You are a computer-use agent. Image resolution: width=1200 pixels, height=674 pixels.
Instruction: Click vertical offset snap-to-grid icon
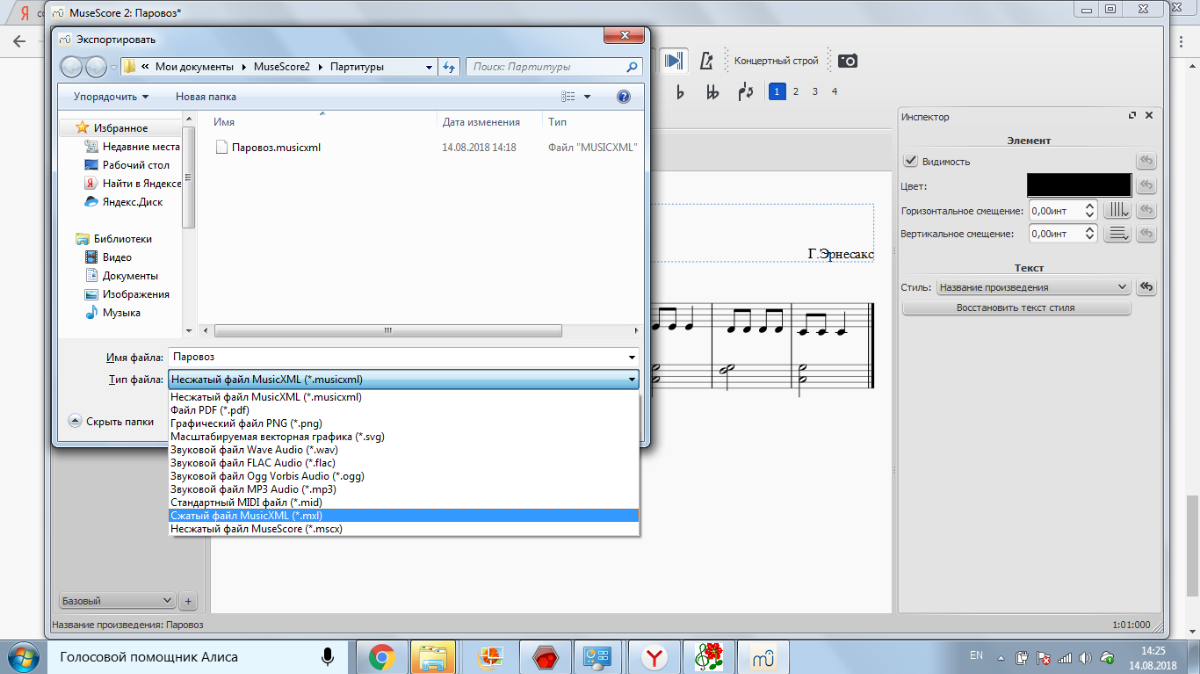(1118, 234)
